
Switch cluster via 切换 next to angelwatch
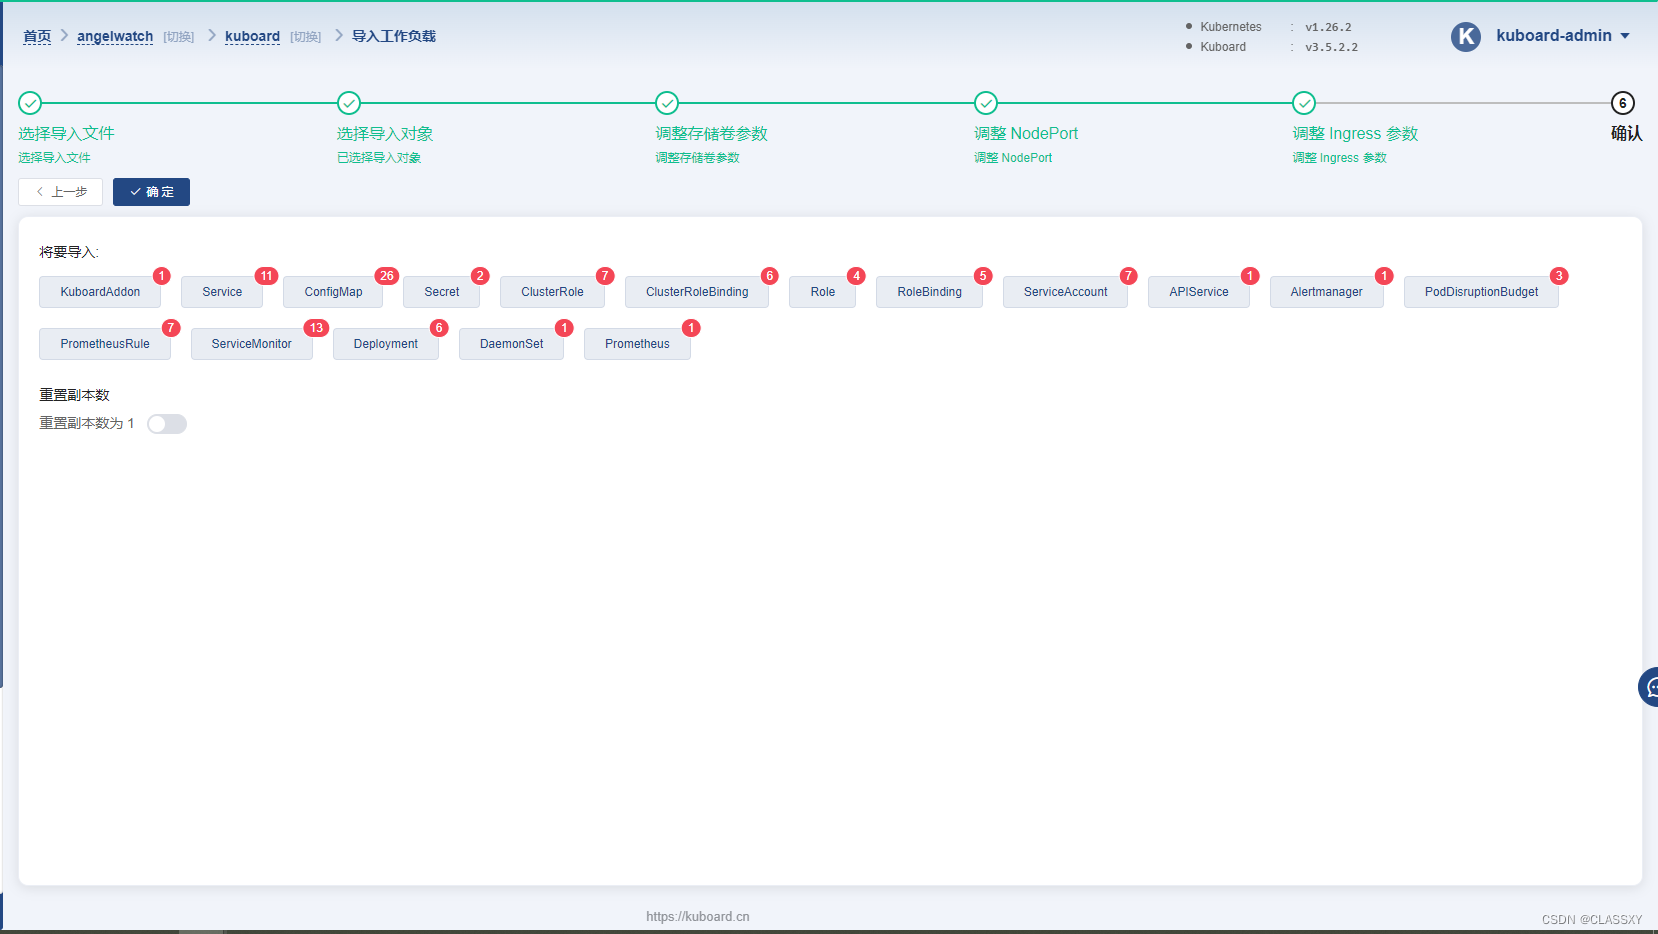(x=179, y=37)
